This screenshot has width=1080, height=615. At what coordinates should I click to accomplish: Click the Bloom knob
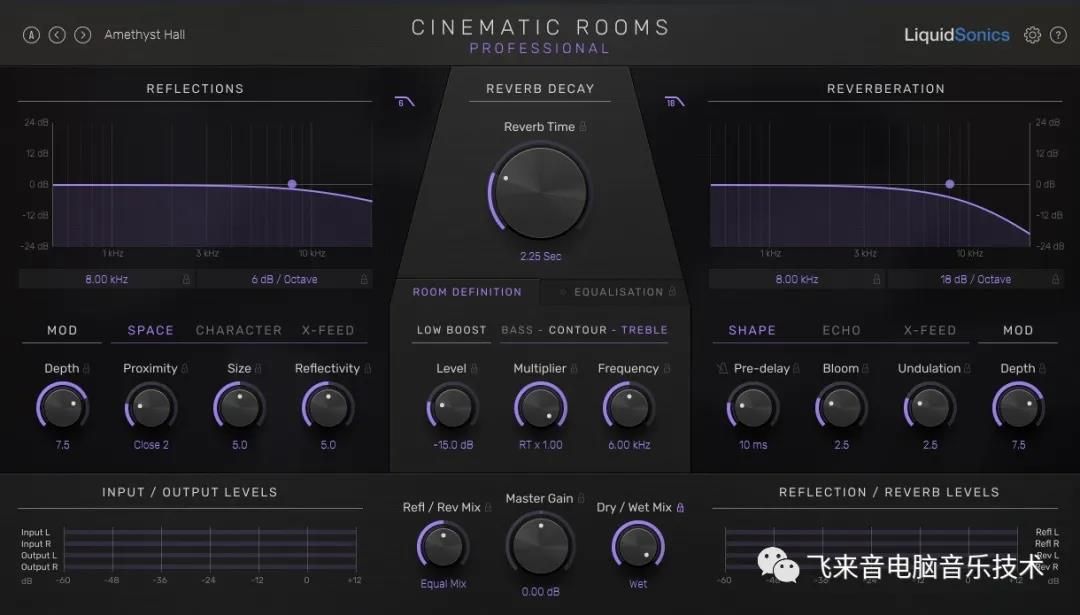click(x=841, y=408)
